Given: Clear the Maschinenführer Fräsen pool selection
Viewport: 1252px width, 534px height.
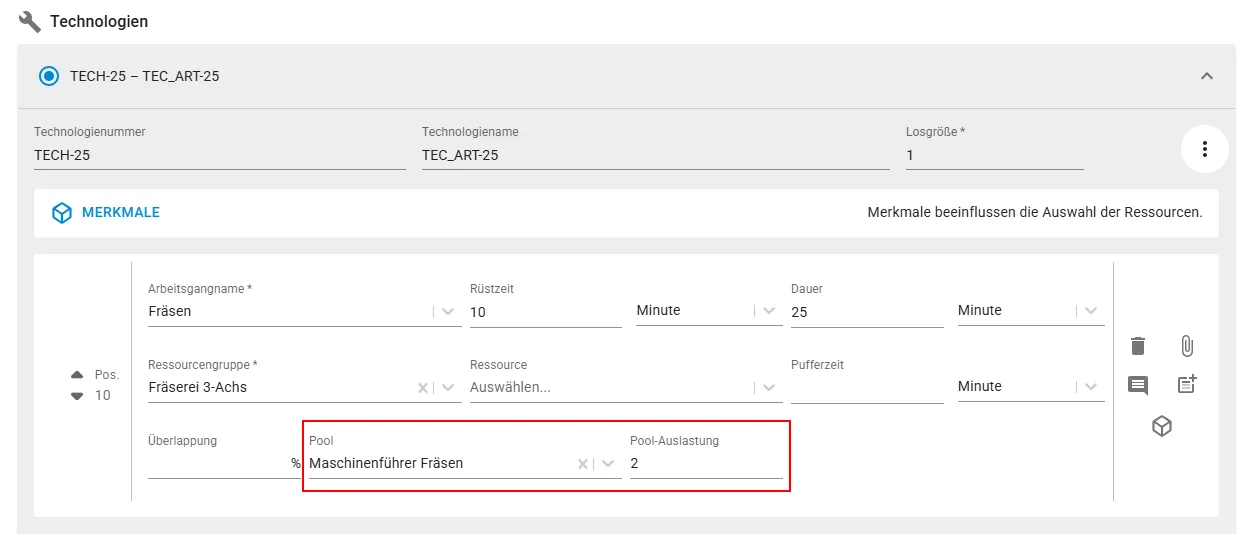Looking at the screenshot, I should [x=583, y=463].
